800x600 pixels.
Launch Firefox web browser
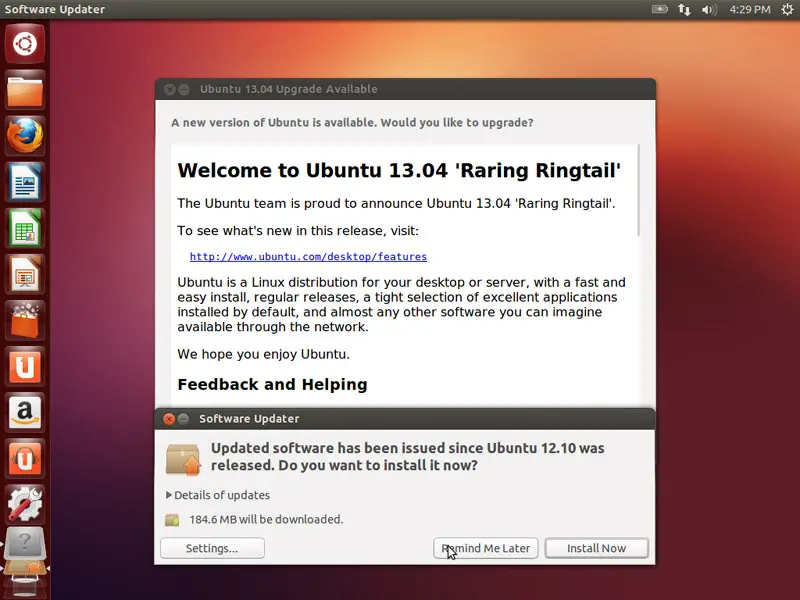coord(24,137)
